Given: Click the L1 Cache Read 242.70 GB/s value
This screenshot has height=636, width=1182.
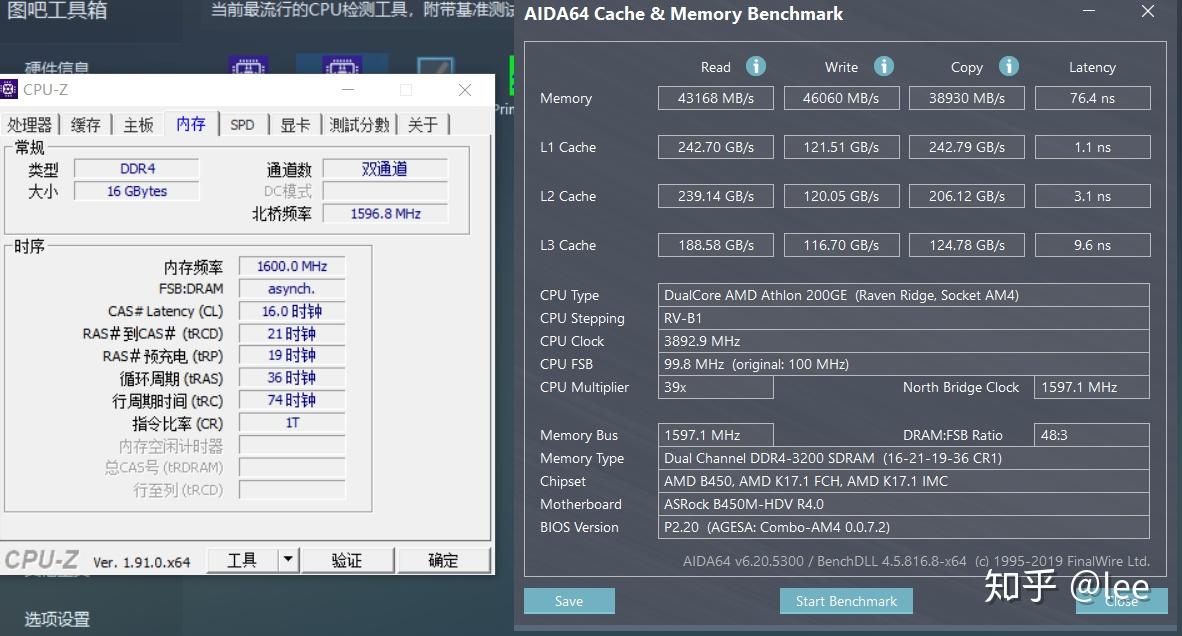Looking at the screenshot, I should [716, 147].
